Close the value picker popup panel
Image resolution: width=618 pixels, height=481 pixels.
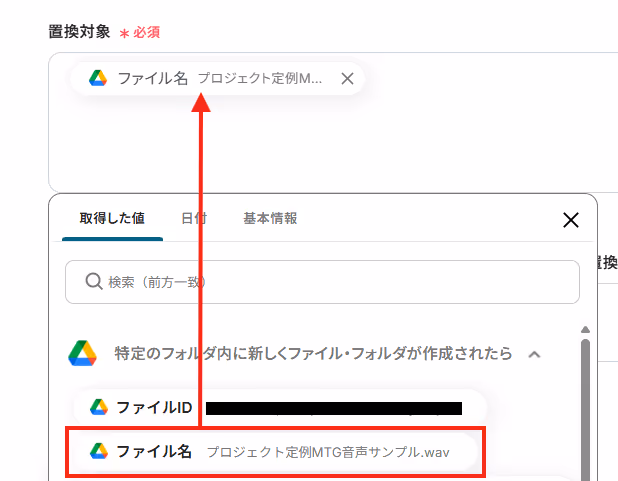click(x=571, y=220)
